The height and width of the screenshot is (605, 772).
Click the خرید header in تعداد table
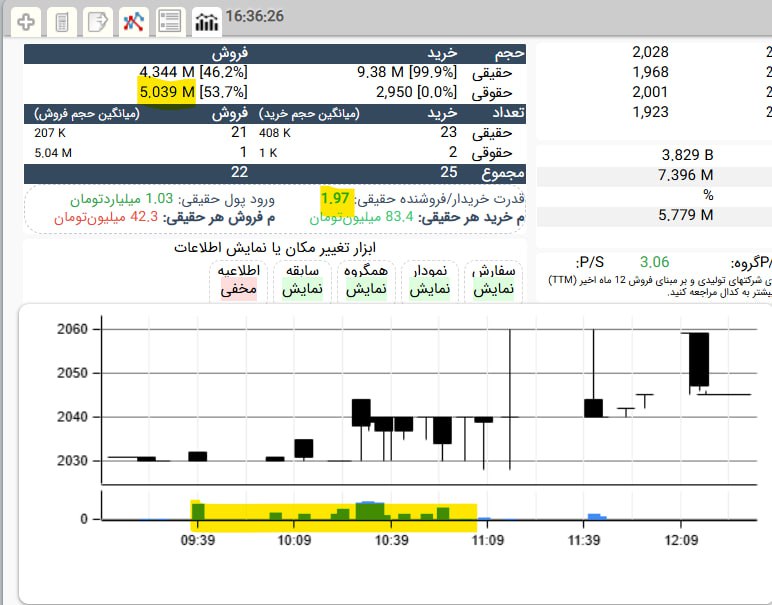point(442,113)
